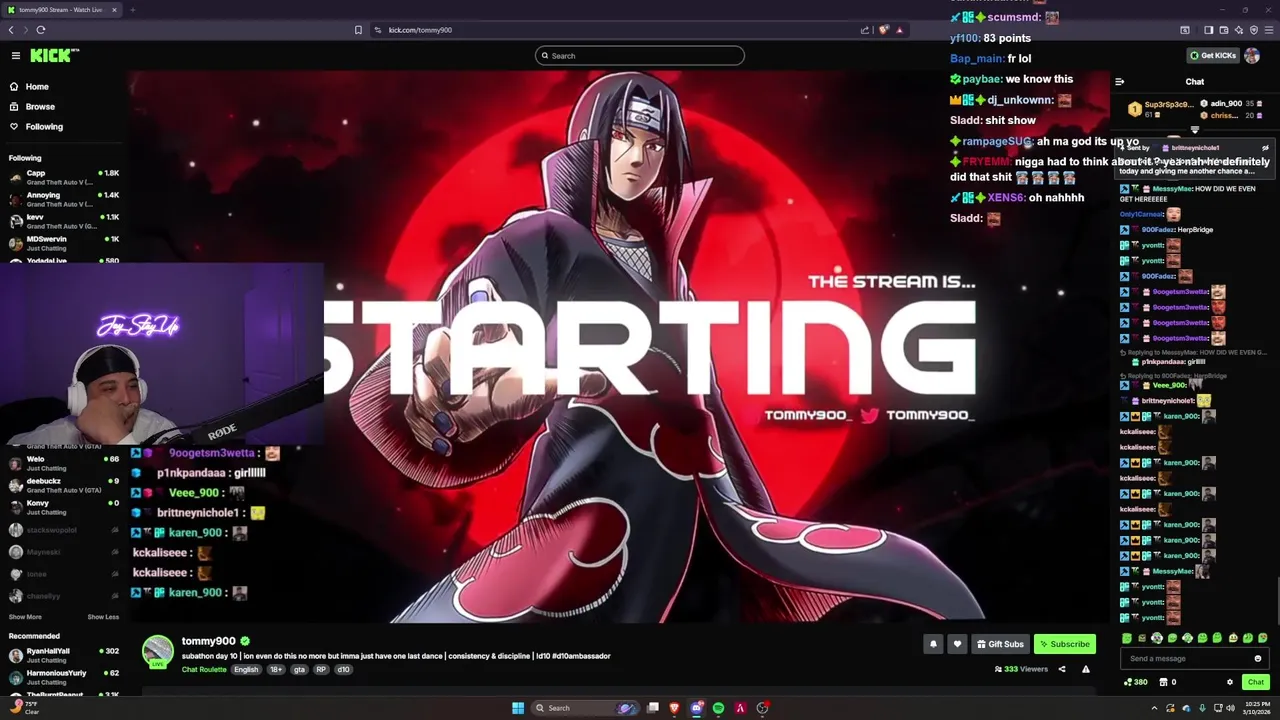Toggle notifications bell for tommy900
This screenshot has width=1280, height=720.
coord(933,644)
